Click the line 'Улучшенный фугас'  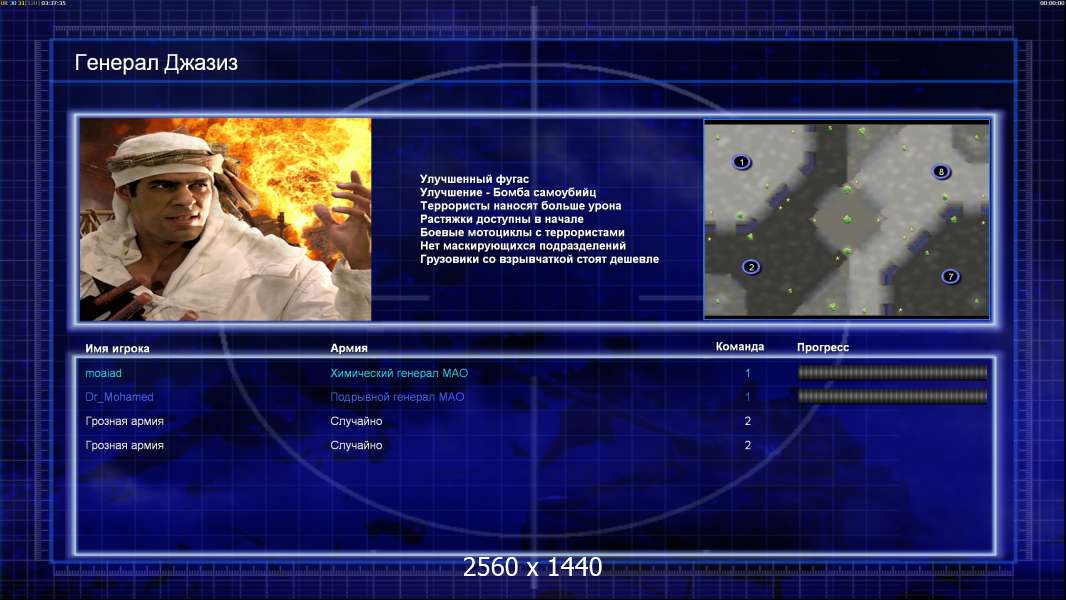pos(474,179)
